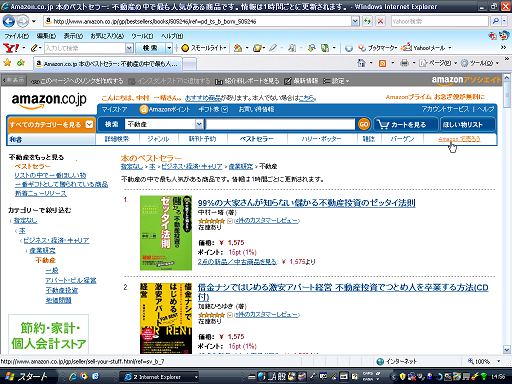
Task: Open the 表示(V) menu
Action: click(x=73, y=36)
